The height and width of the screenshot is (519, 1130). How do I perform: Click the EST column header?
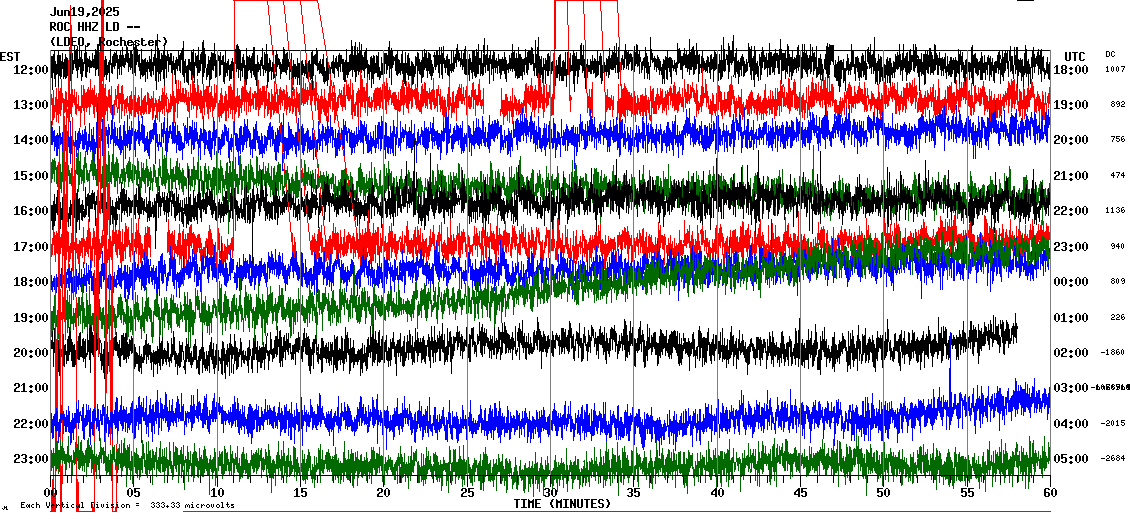[10, 56]
